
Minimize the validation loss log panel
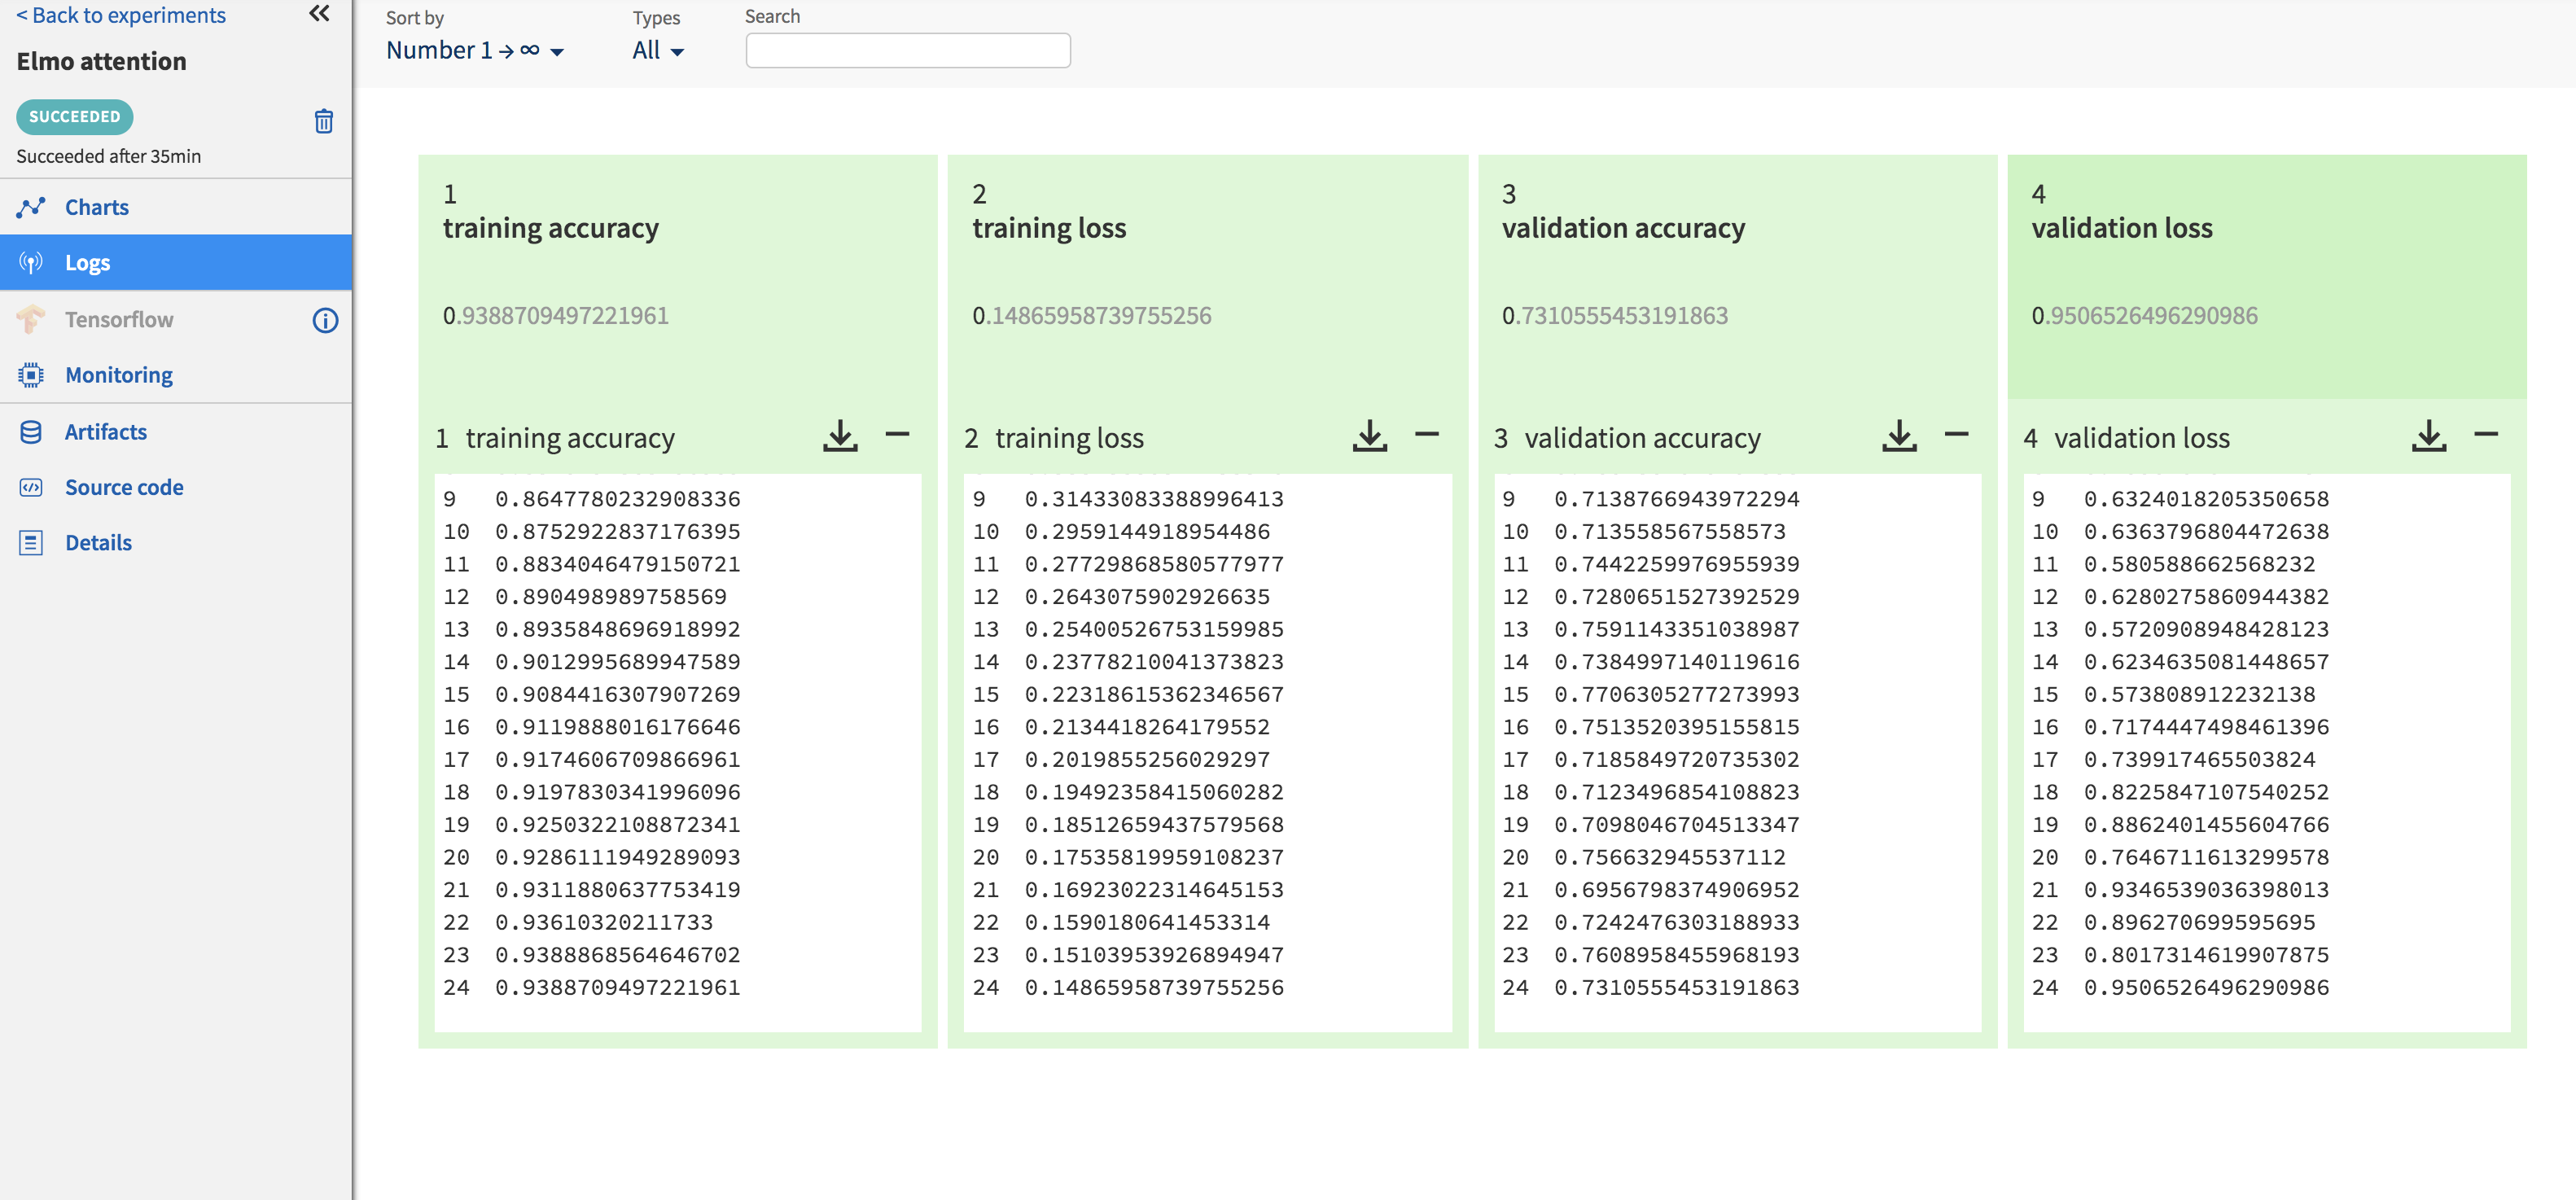point(2485,434)
